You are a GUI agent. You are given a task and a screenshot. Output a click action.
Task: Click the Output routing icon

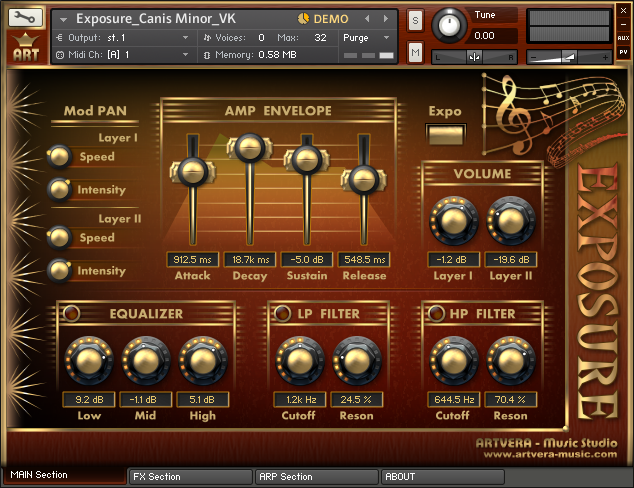[60, 38]
